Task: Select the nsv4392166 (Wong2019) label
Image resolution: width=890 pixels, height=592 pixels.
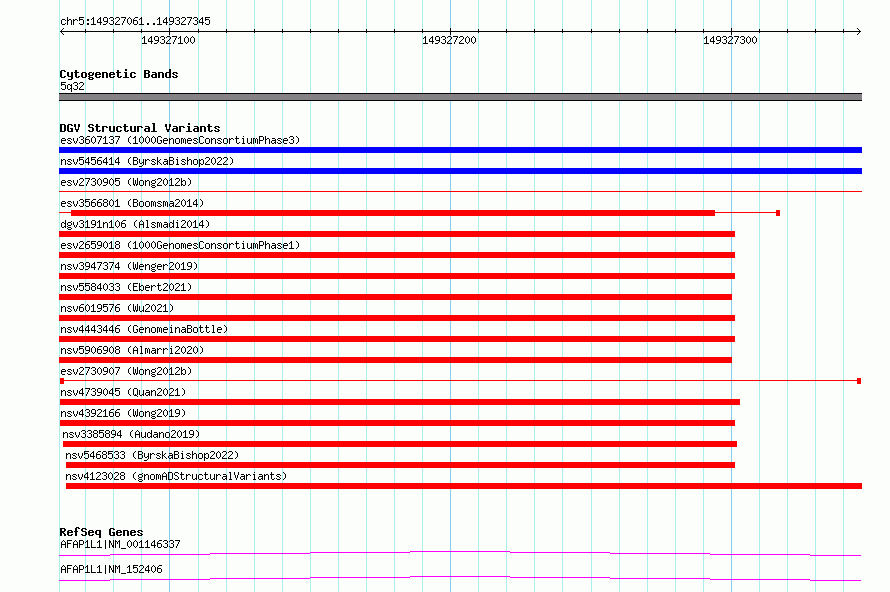Action: click(x=123, y=413)
